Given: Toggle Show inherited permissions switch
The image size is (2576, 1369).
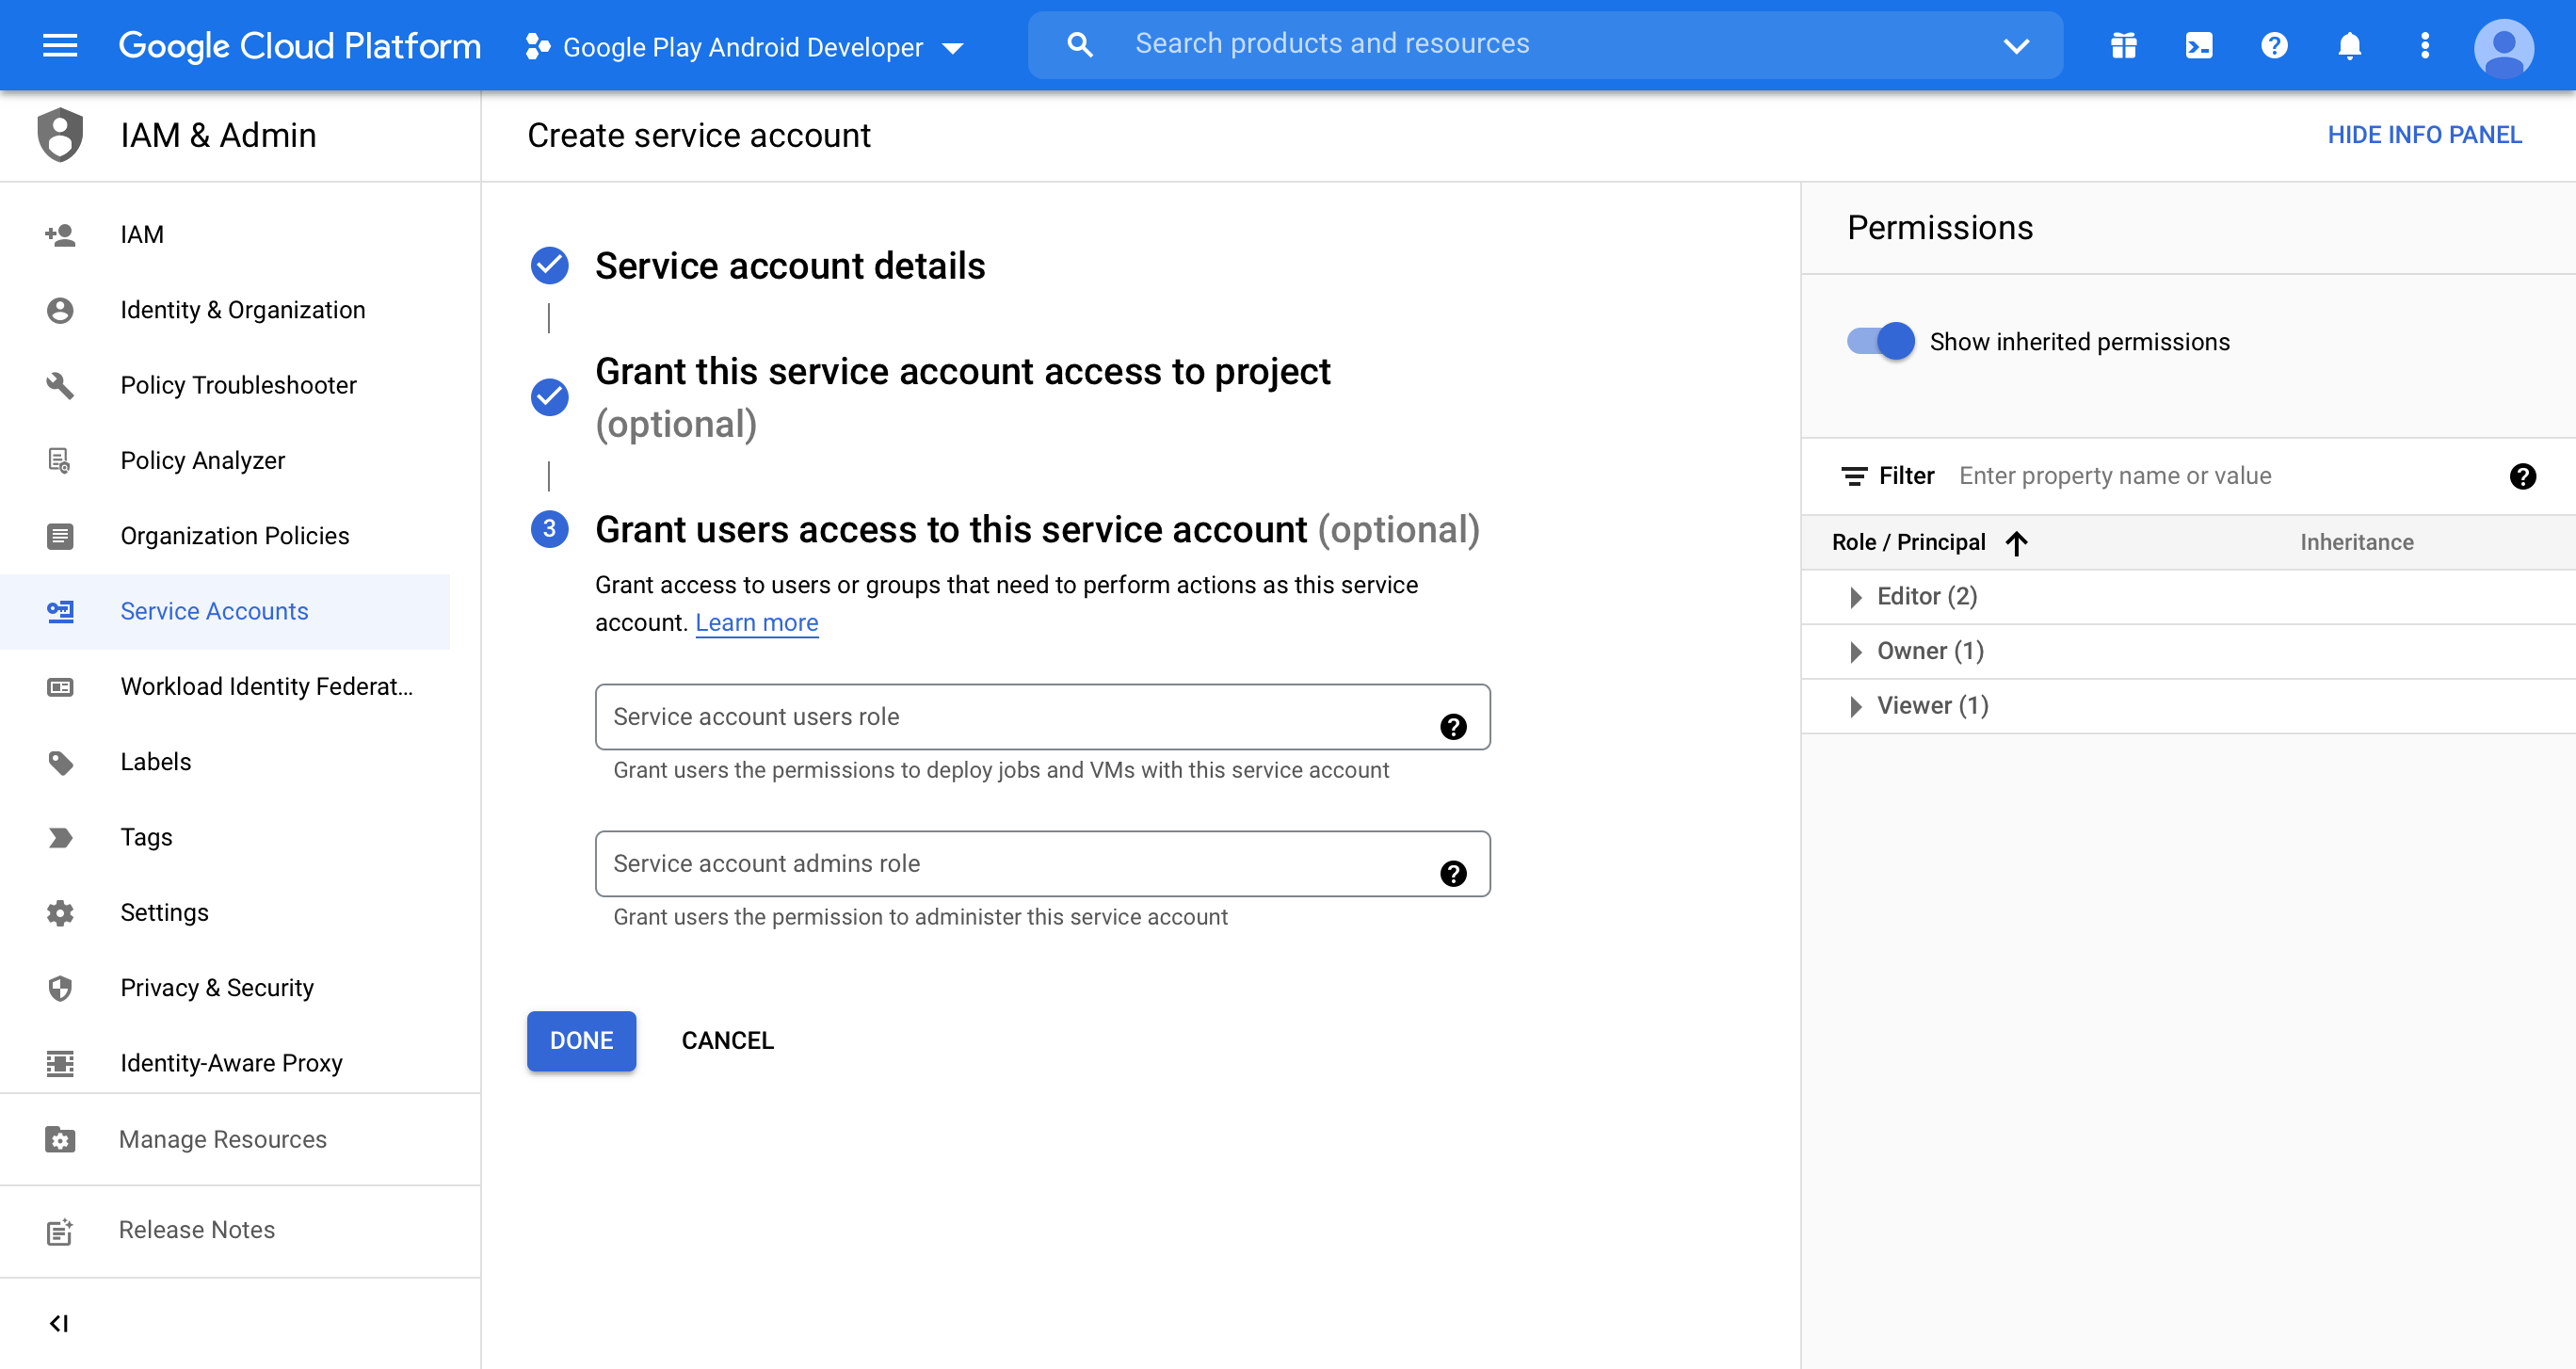Looking at the screenshot, I should [x=1880, y=341].
